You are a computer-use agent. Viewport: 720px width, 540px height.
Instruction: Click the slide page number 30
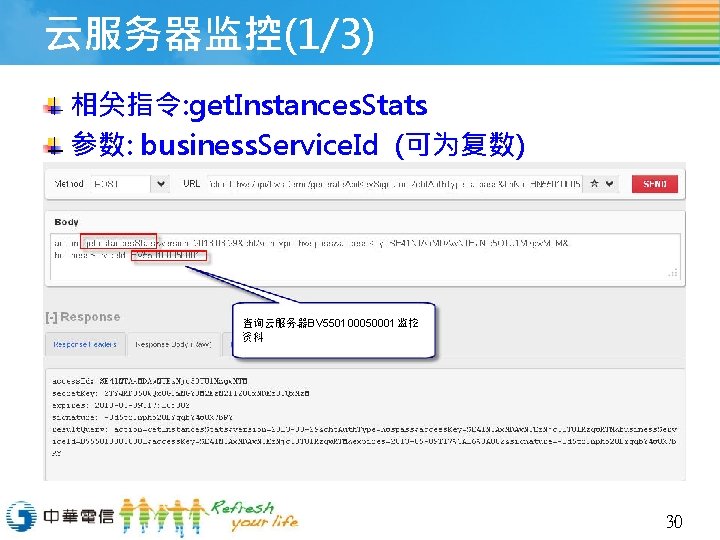(674, 521)
